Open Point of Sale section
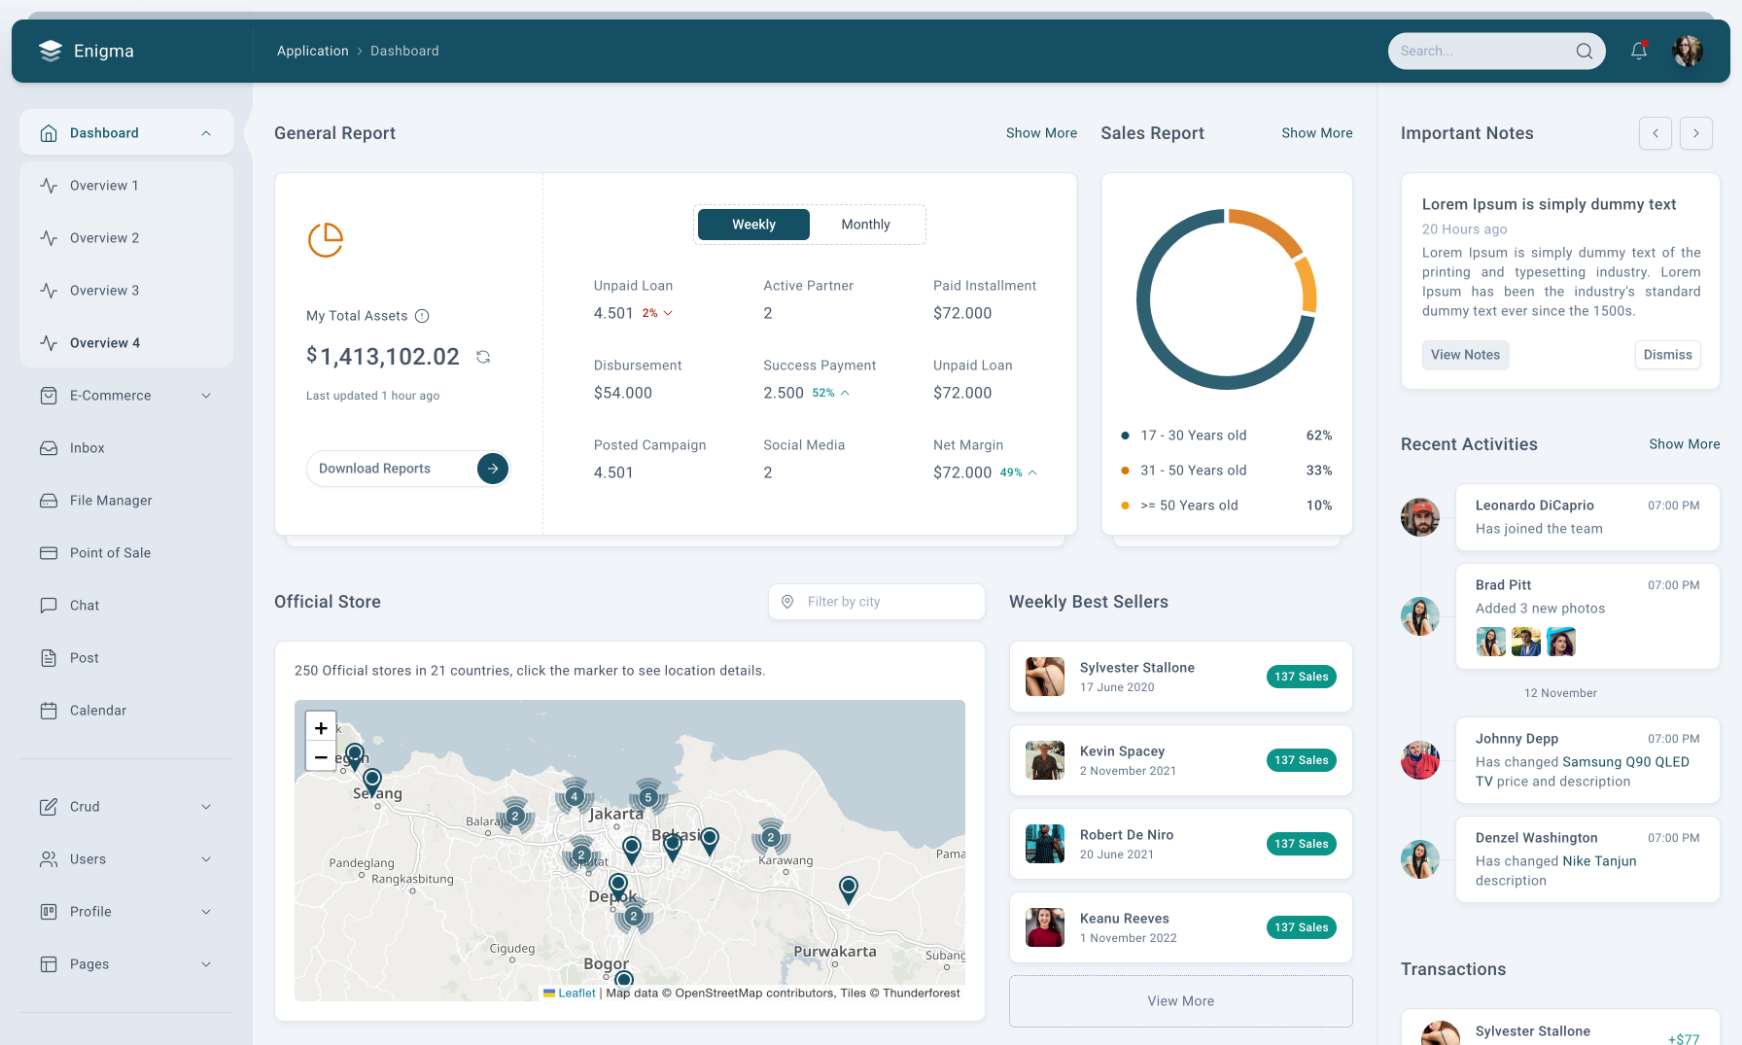1742x1045 pixels. coord(107,552)
